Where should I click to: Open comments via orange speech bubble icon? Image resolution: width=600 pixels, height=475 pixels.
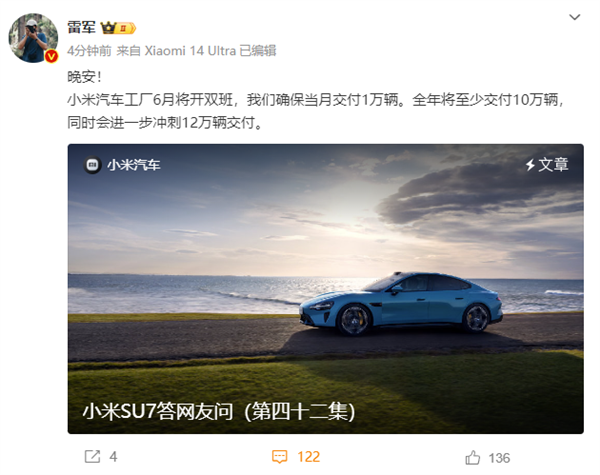[279, 457]
